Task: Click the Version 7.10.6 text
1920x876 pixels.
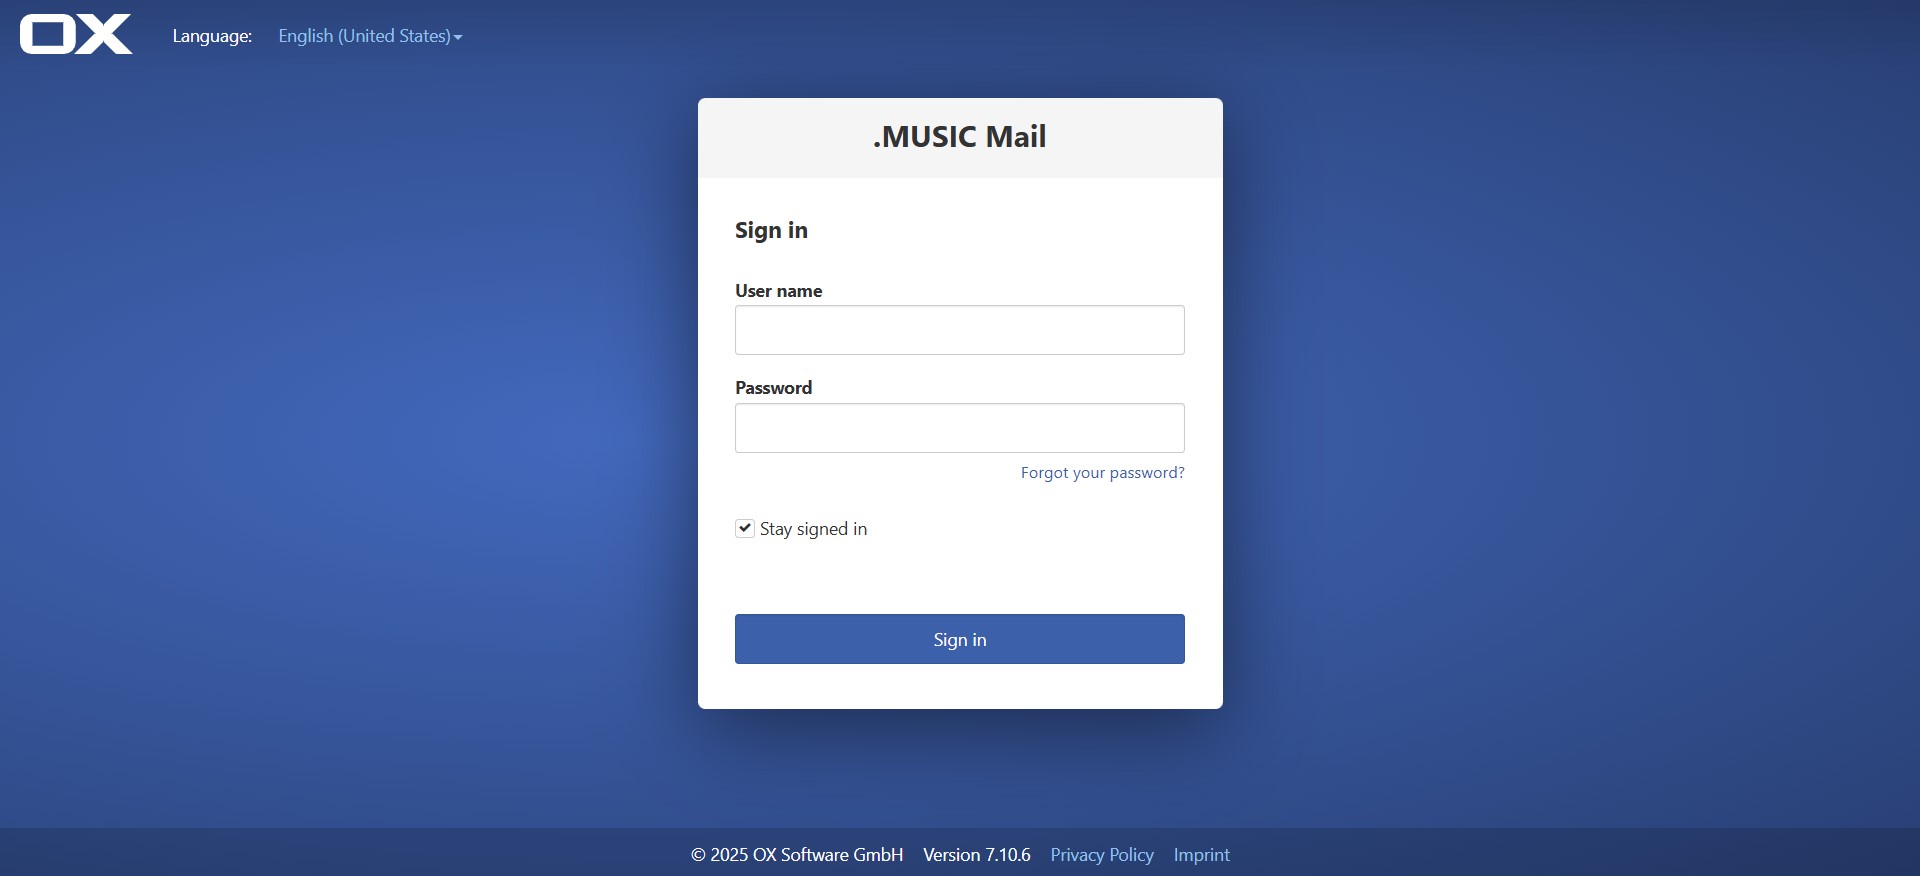Action: [x=977, y=855]
